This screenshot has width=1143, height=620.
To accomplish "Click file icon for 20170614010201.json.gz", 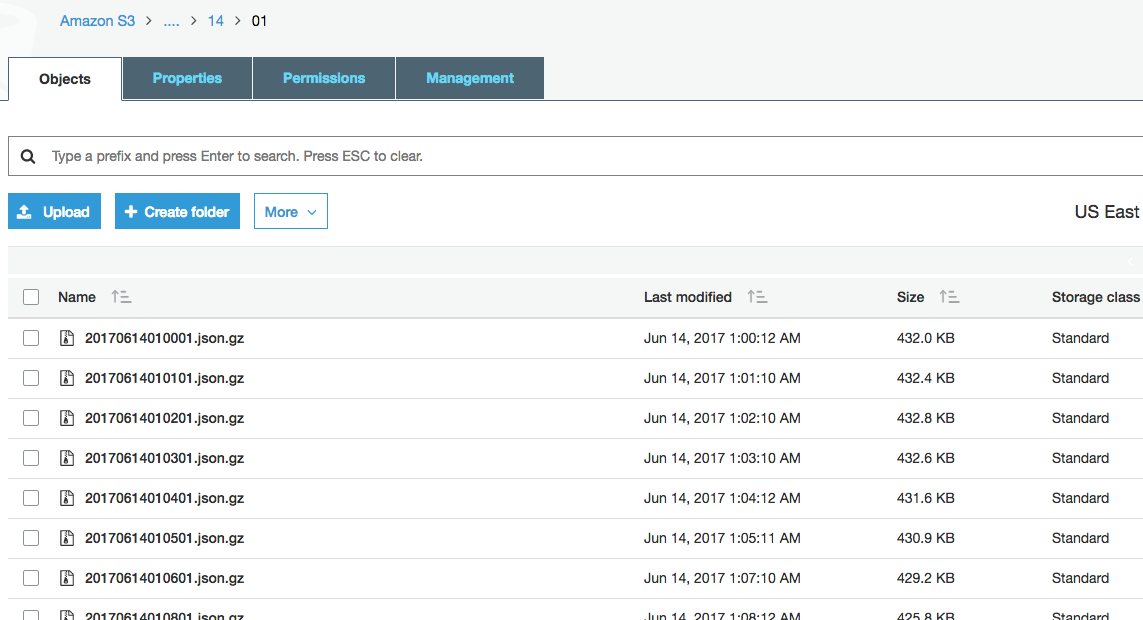I will [67, 418].
